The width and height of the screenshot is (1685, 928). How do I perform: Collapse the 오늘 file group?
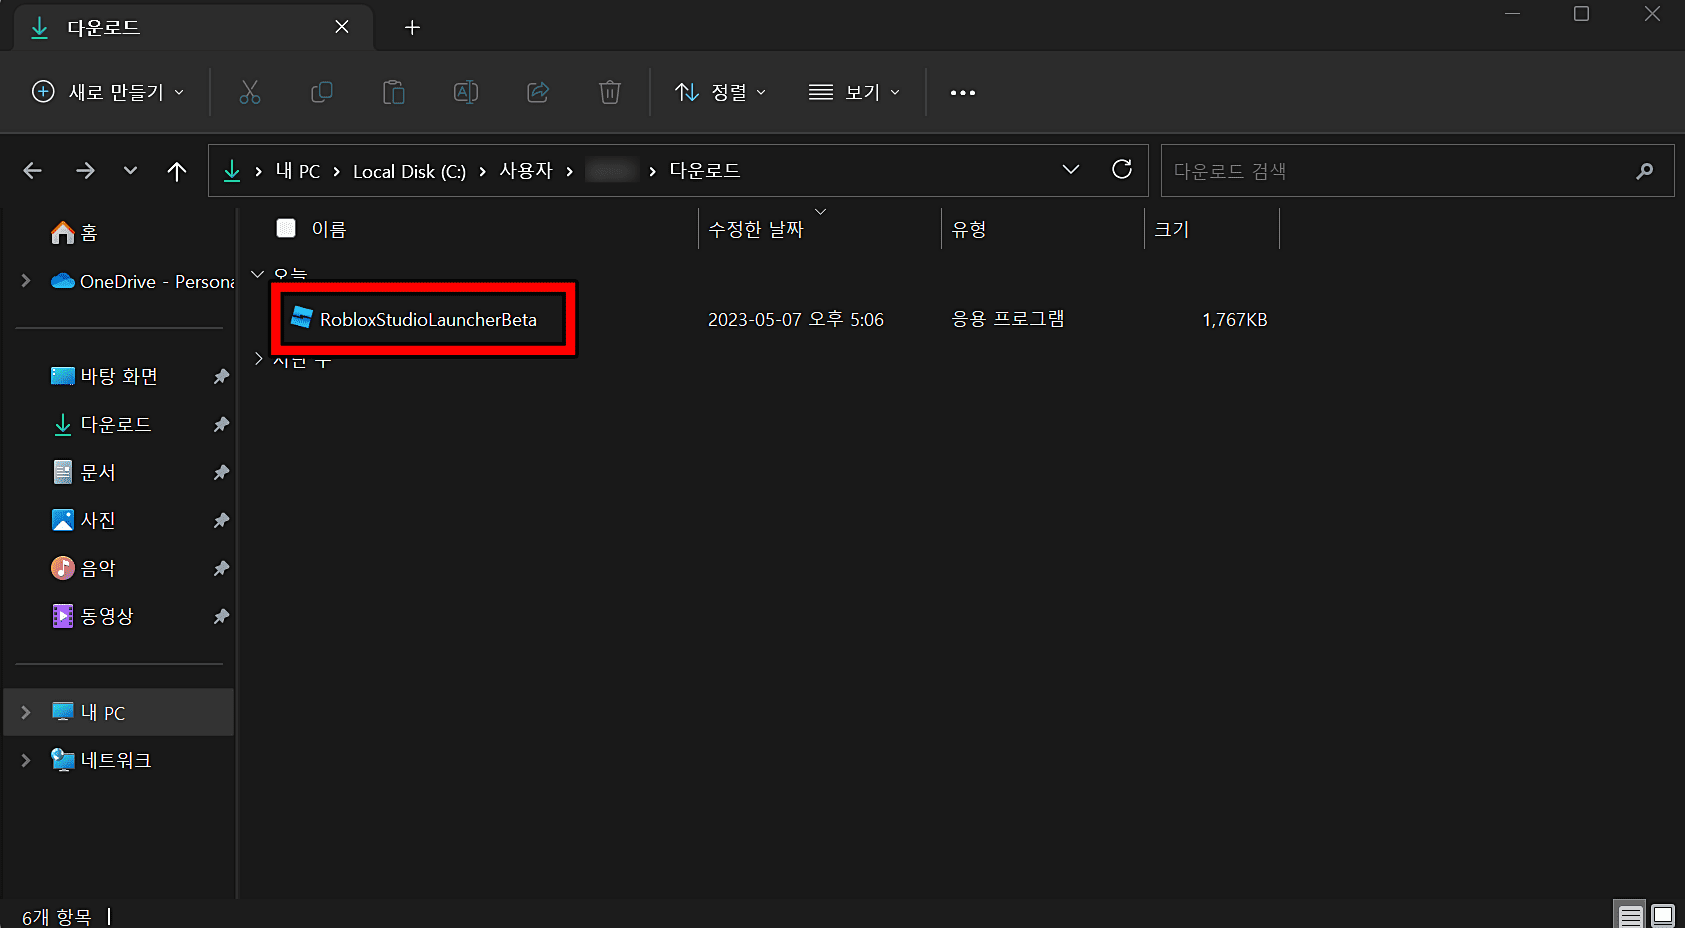[x=257, y=273]
